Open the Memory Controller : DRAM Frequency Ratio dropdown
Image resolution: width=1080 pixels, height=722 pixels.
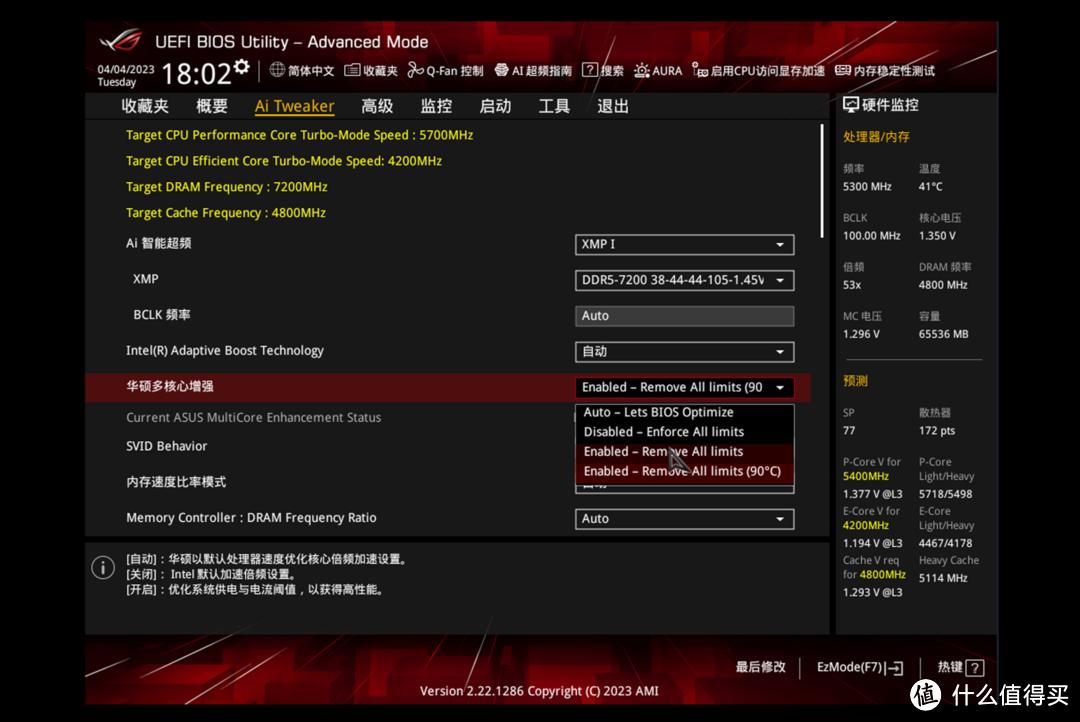tap(684, 518)
